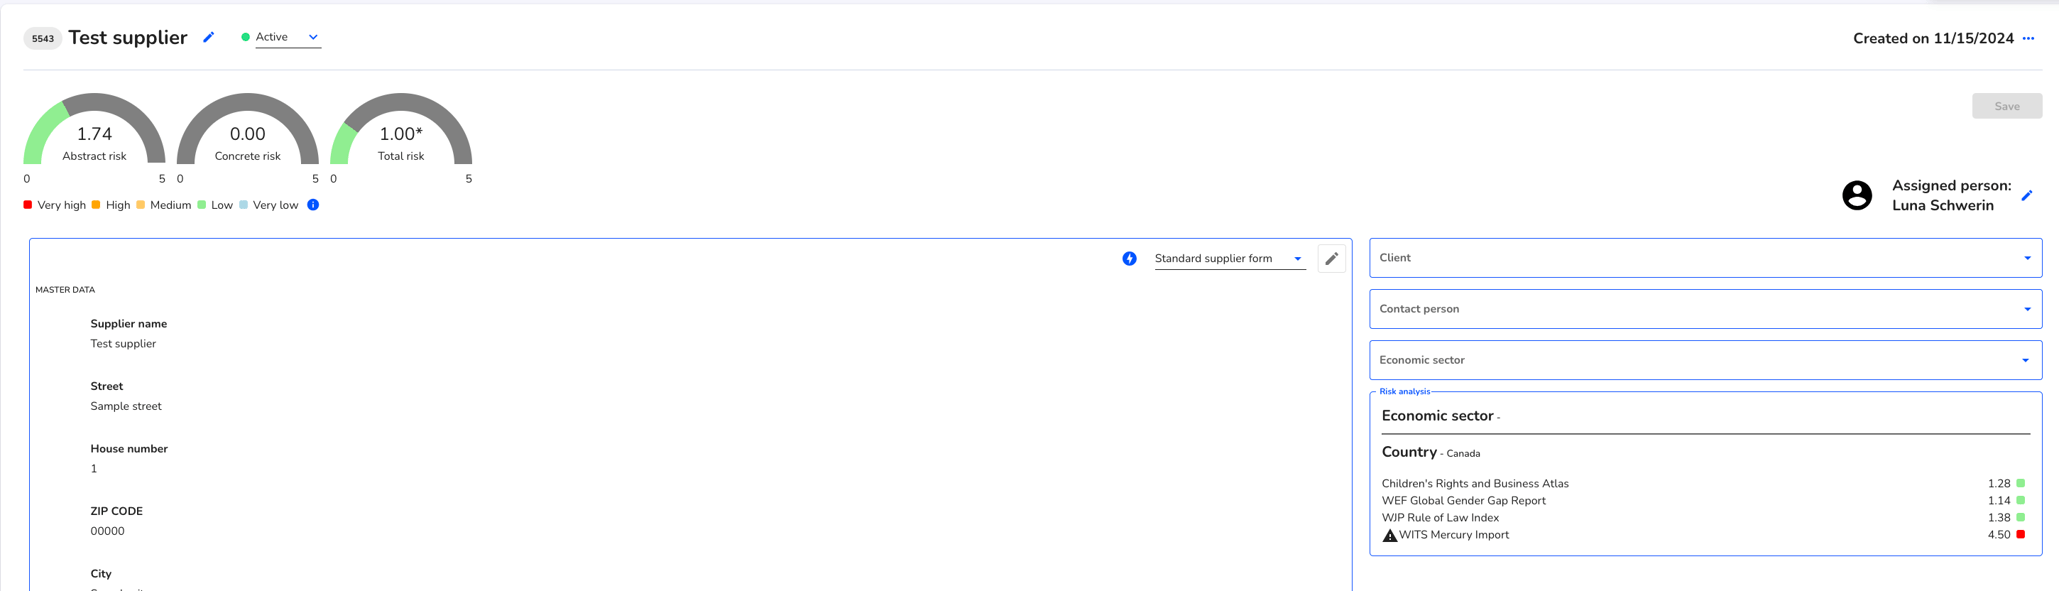This screenshot has width=2059, height=591.
Task: Click the WJP Rule of Law Index row
Action: click(x=1703, y=518)
